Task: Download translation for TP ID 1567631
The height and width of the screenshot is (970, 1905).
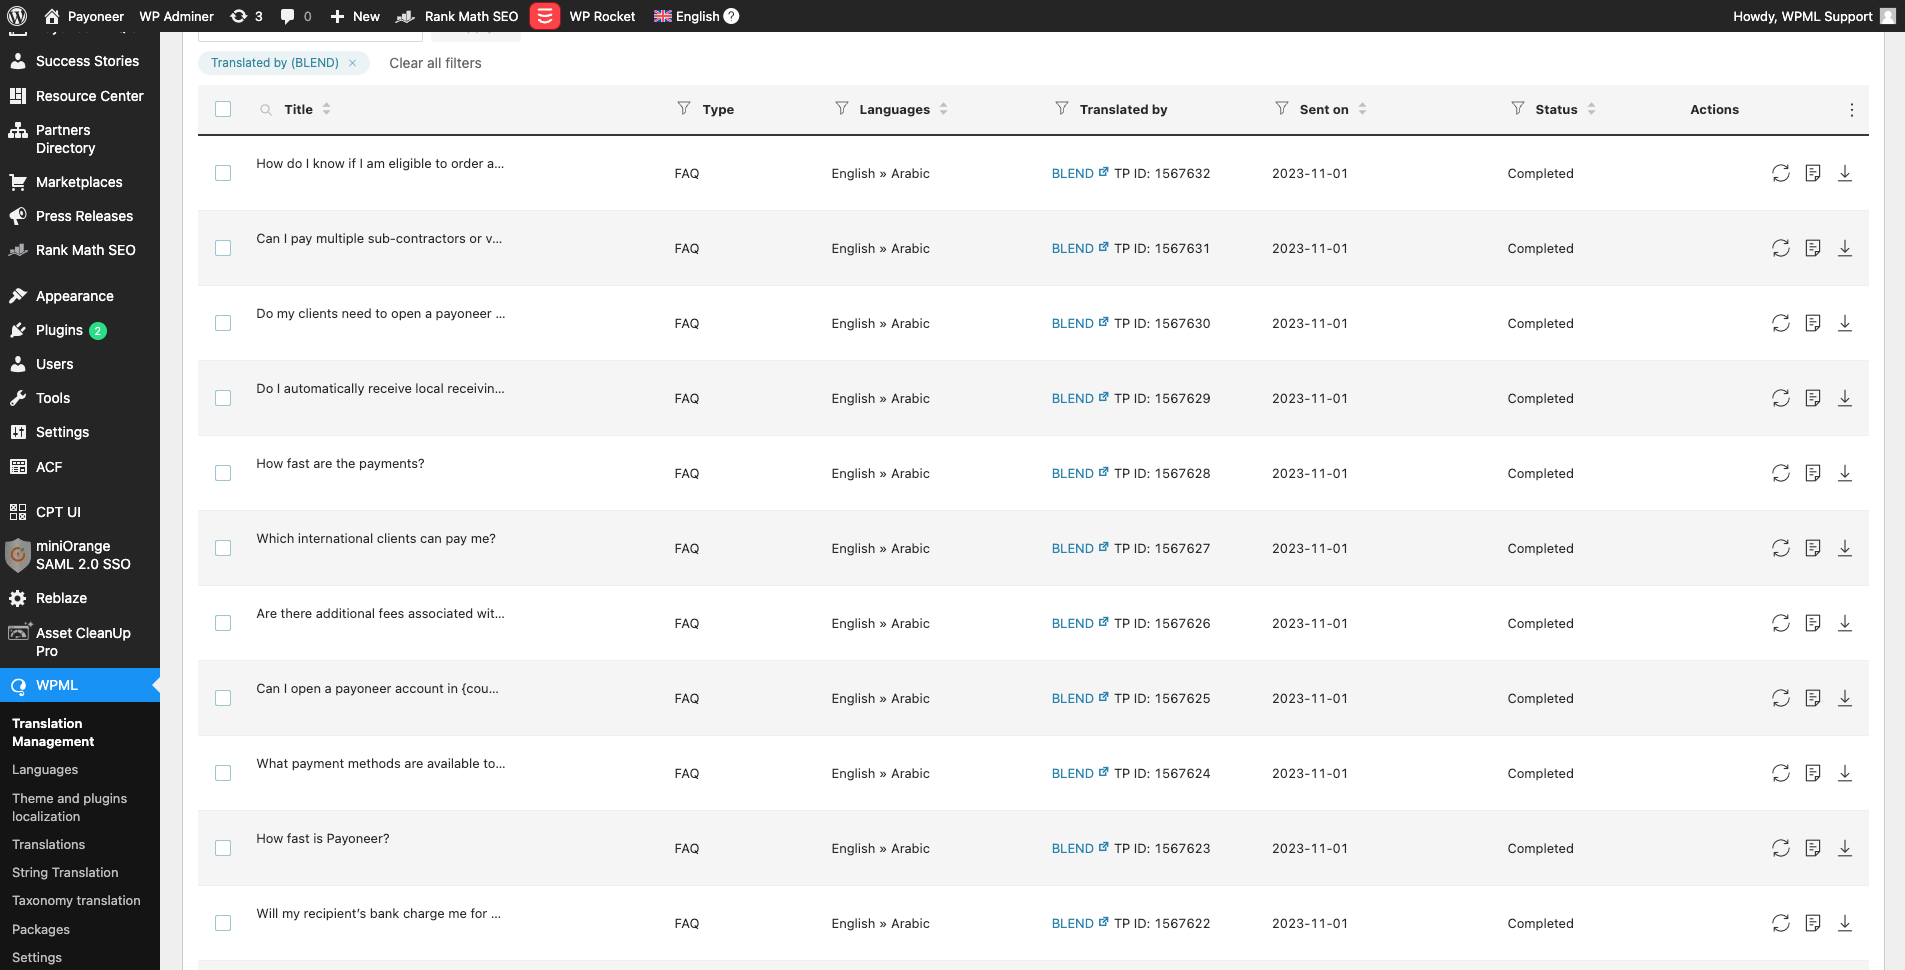Action: point(1845,248)
